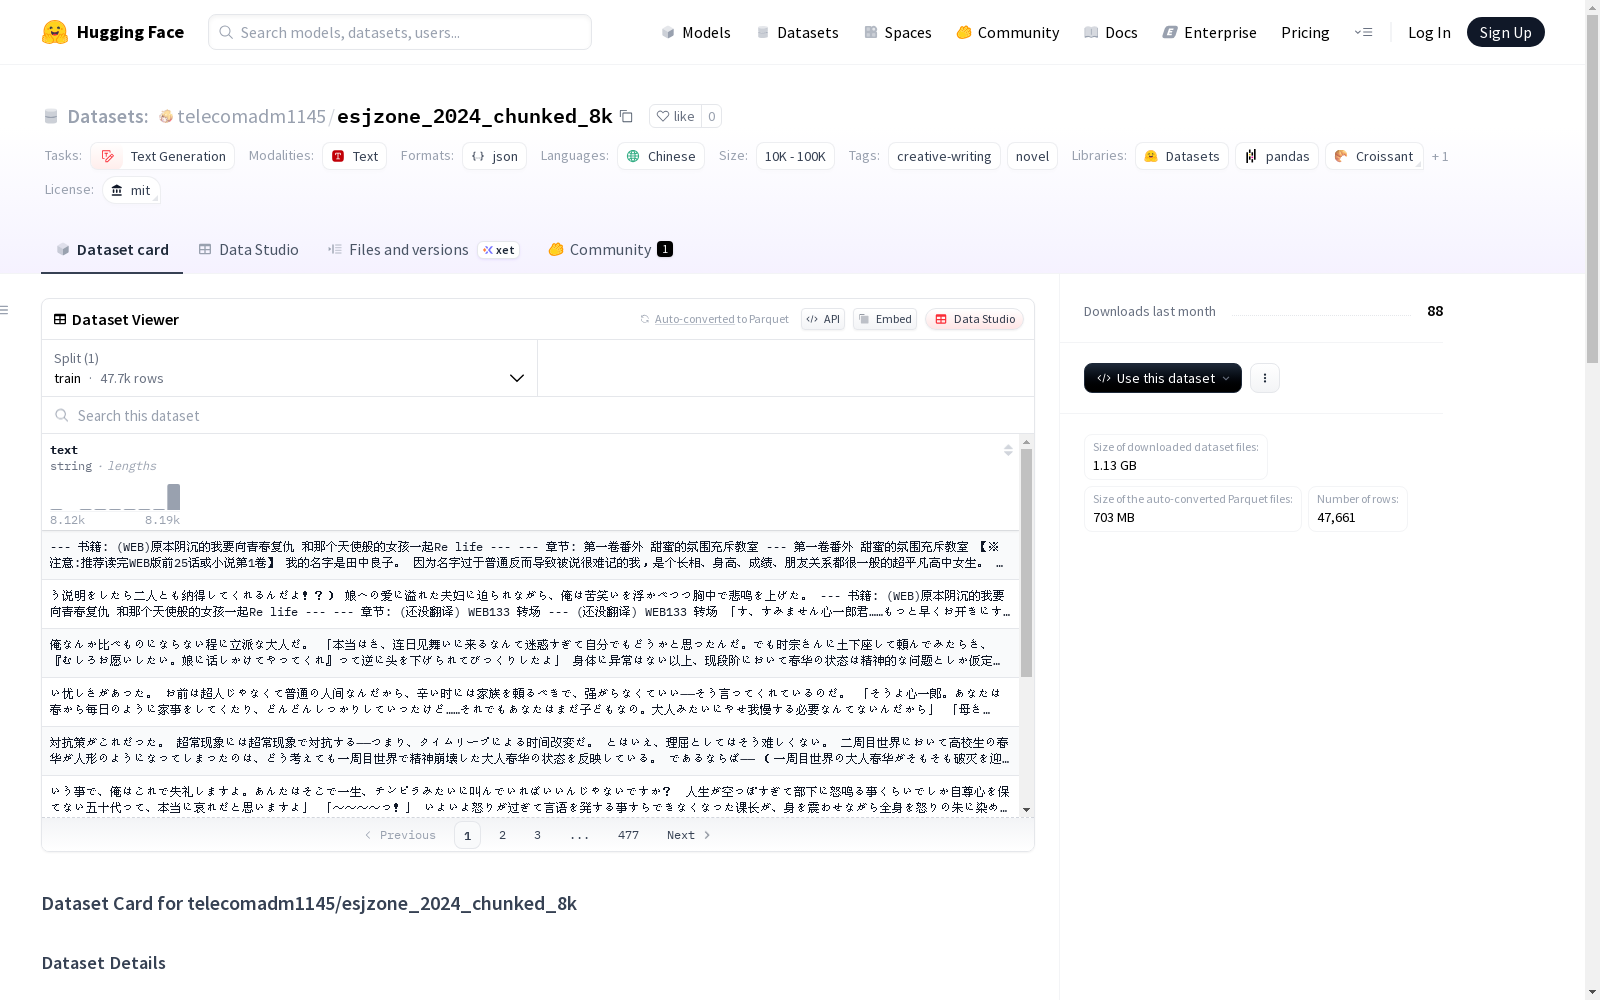This screenshot has height=1000, width=1600.
Task: Expand the Split train dropdown
Action: (x=289, y=368)
